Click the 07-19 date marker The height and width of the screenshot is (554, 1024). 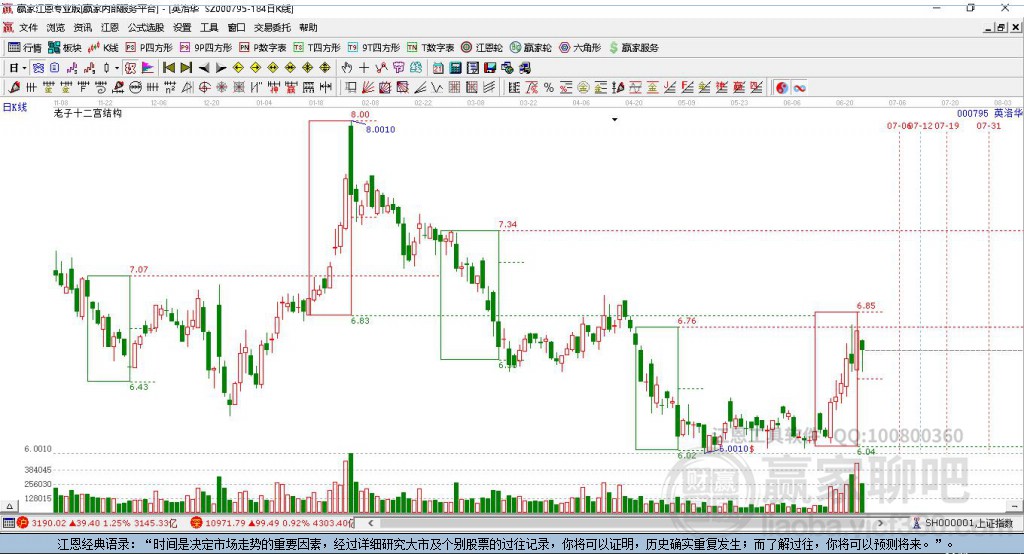[x=947, y=125]
